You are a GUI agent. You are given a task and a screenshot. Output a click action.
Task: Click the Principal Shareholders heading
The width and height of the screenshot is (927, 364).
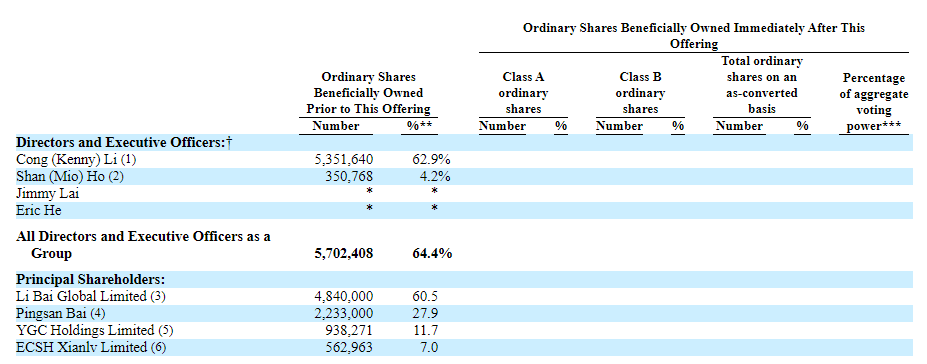pyautogui.click(x=90, y=280)
